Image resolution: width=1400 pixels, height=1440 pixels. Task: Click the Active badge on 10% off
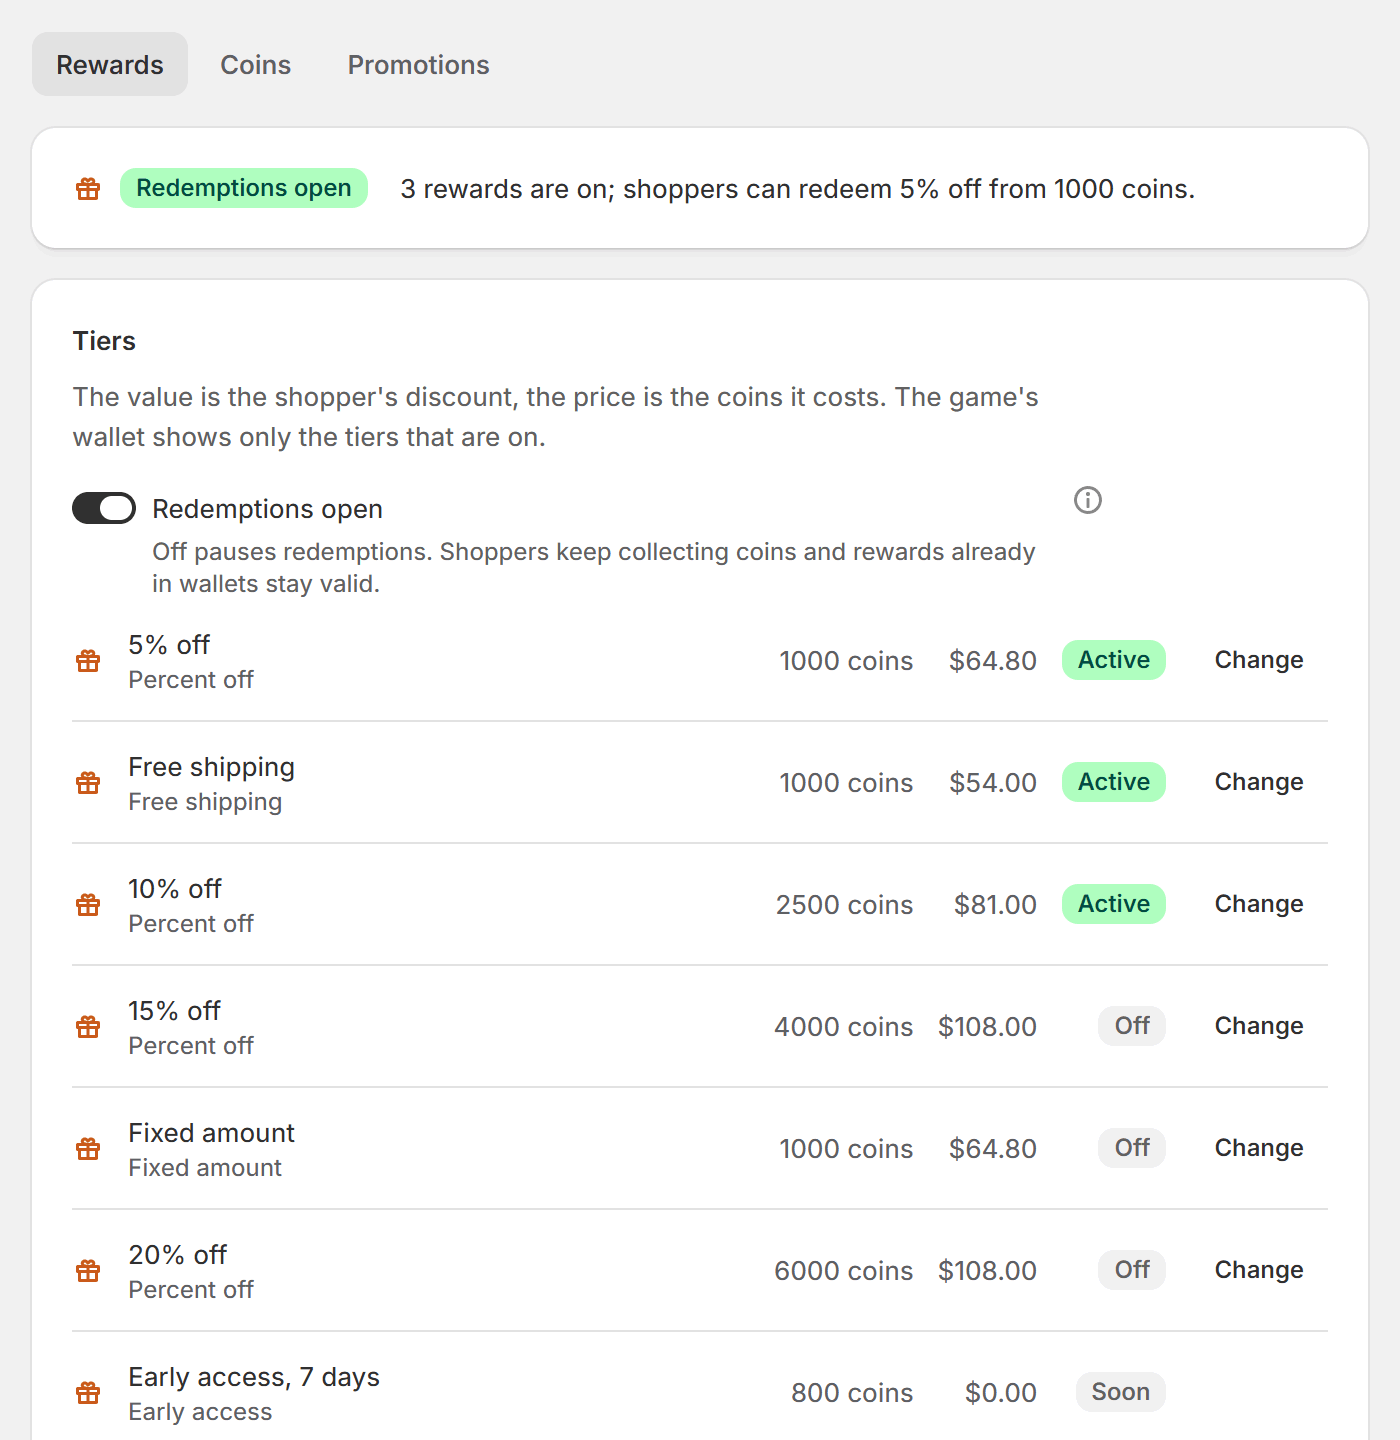tap(1114, 904)
